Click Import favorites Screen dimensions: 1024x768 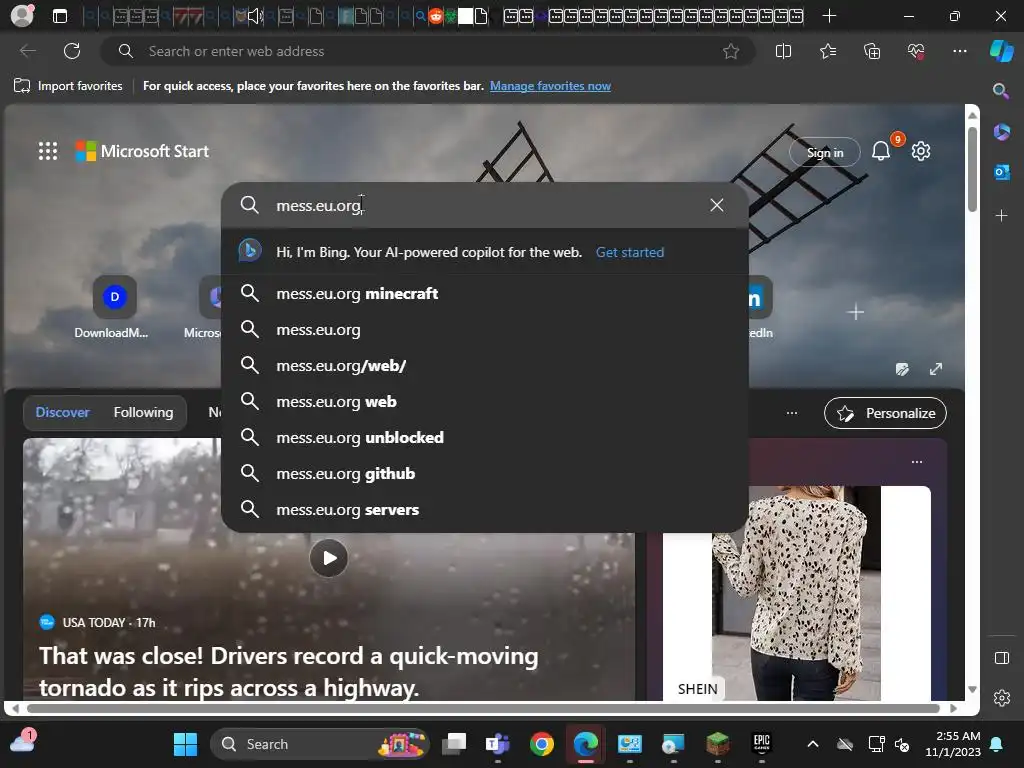tap(68, 86)
